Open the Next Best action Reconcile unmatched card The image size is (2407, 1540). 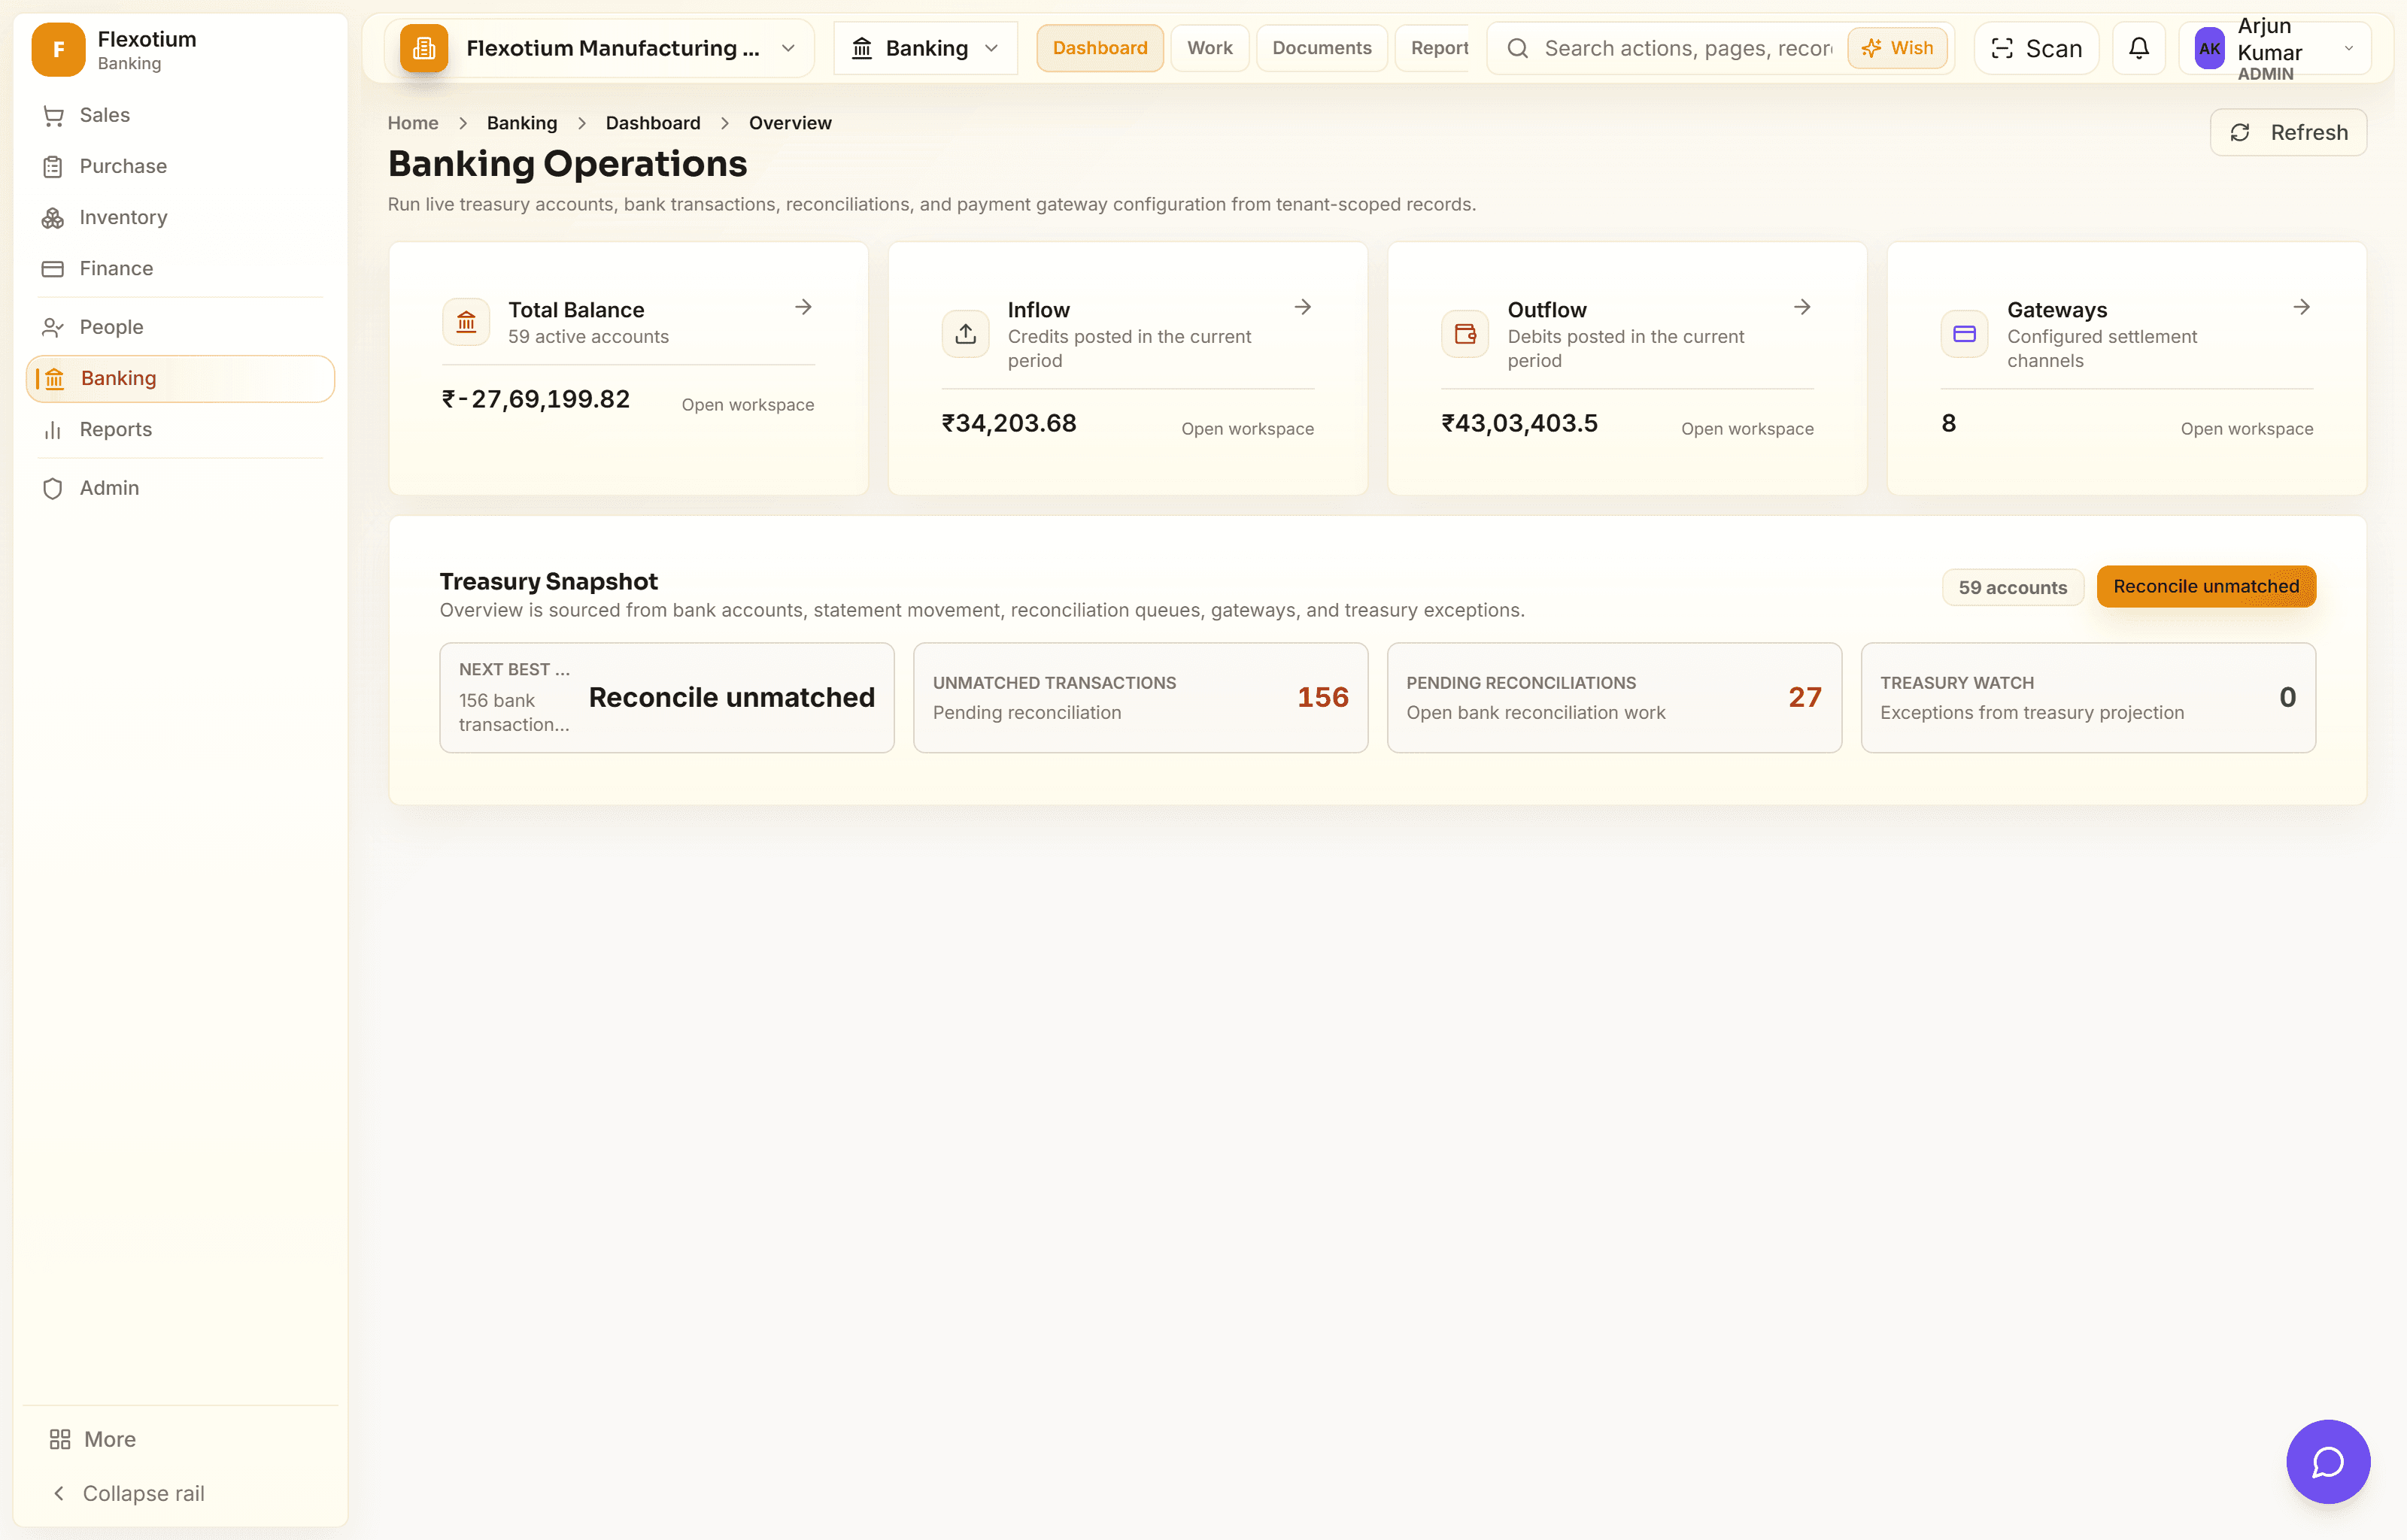pyautogui.click(x=667, y=697)
